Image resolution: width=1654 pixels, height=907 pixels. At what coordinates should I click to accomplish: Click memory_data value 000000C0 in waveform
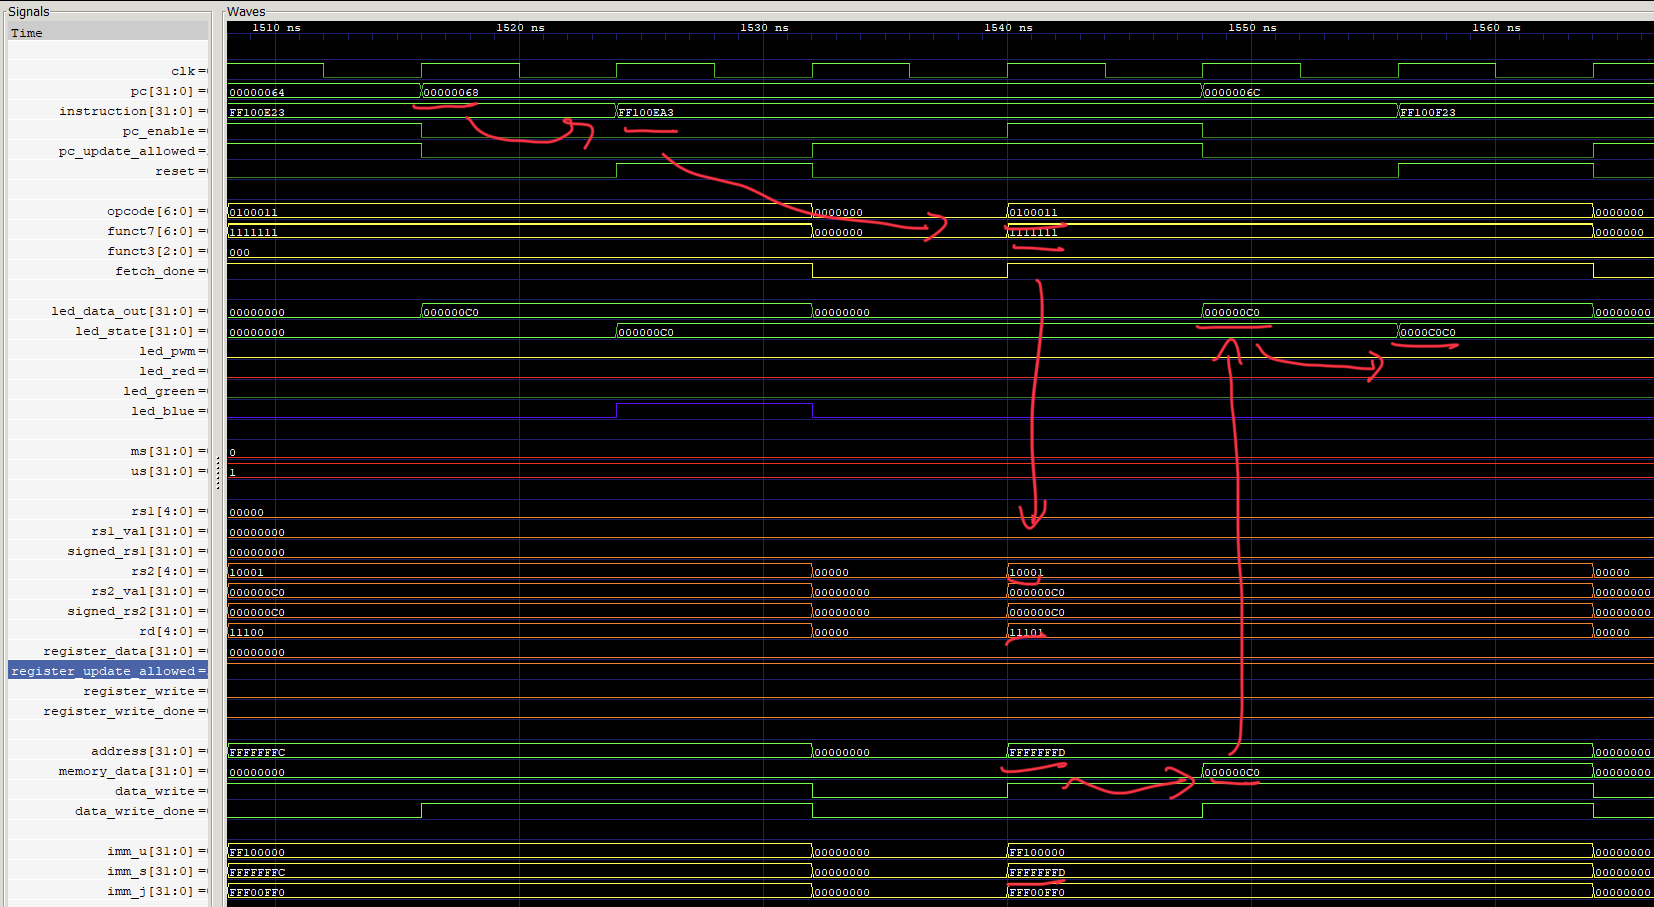1232,772
